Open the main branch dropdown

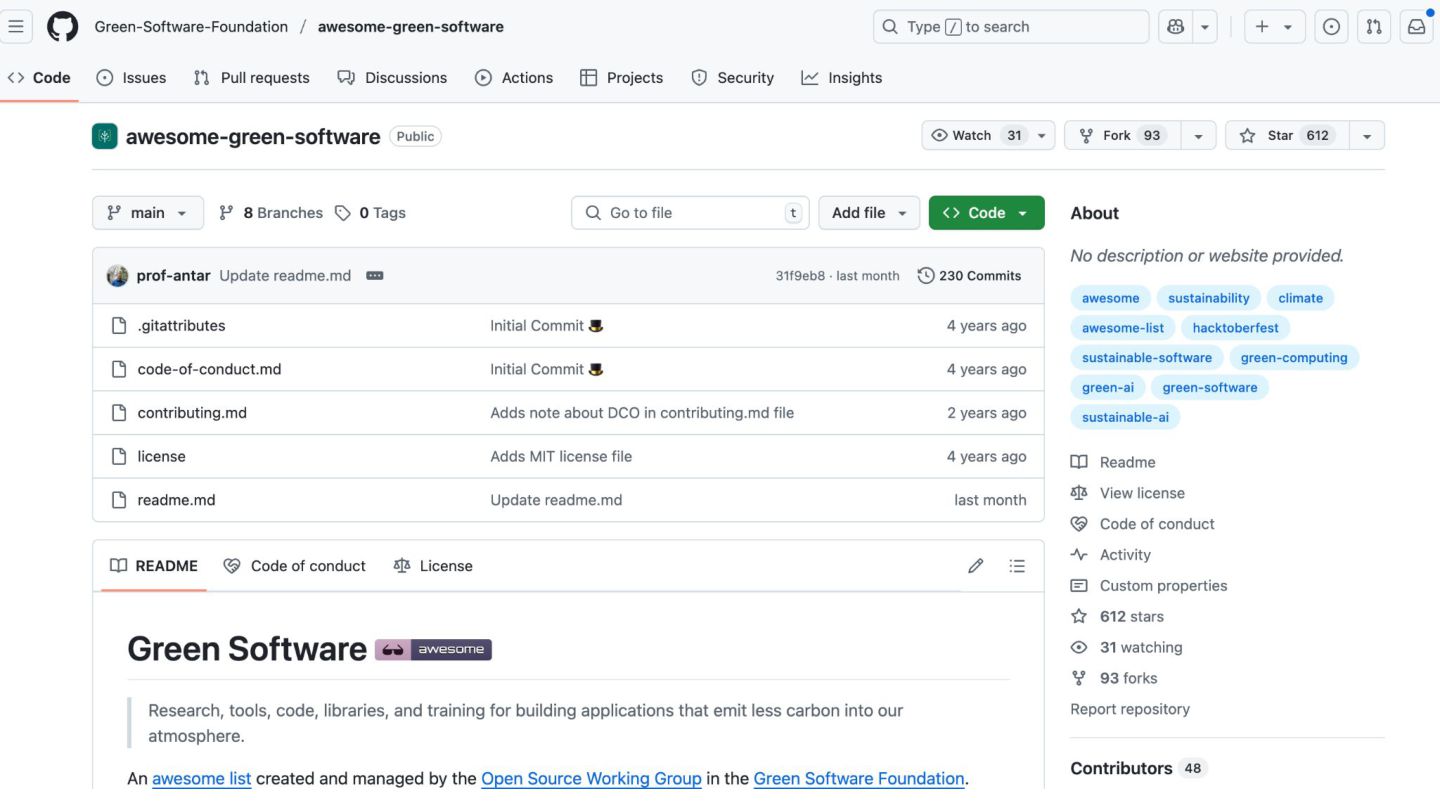(x=148, y=213)
